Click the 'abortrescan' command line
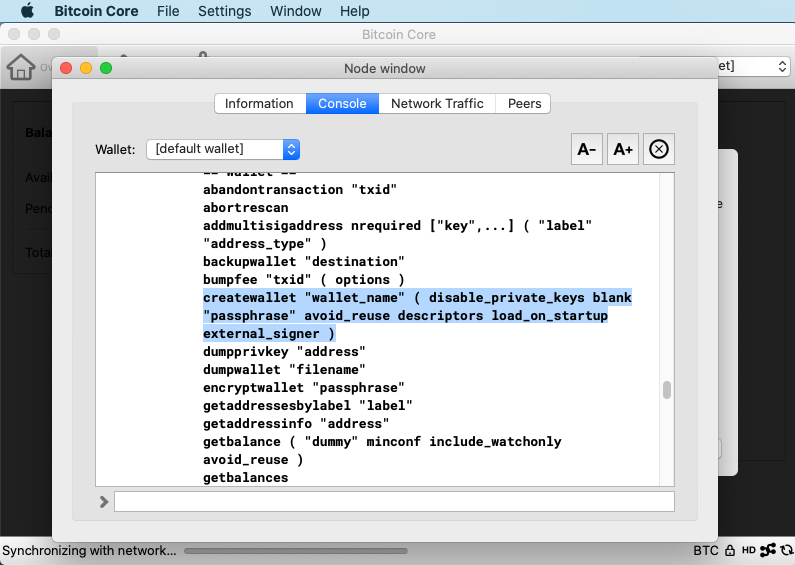The image size is (795, 565). (x=245, y=207)
